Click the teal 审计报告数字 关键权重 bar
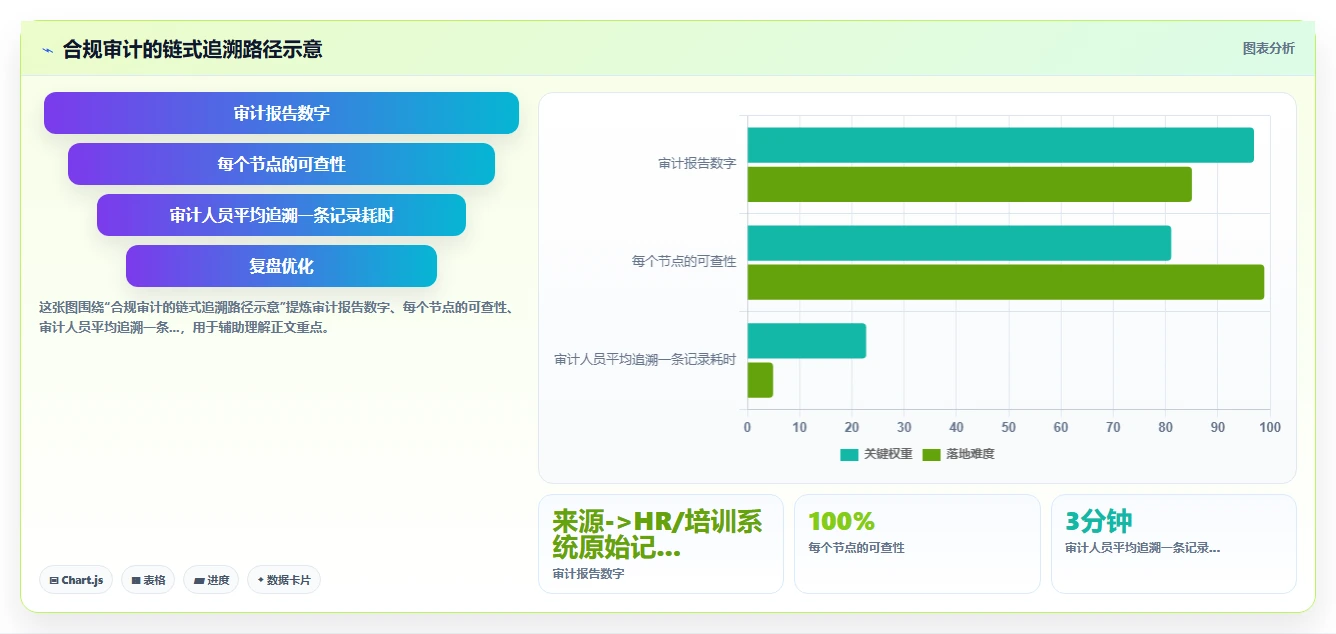 (x=1000, y=145)
